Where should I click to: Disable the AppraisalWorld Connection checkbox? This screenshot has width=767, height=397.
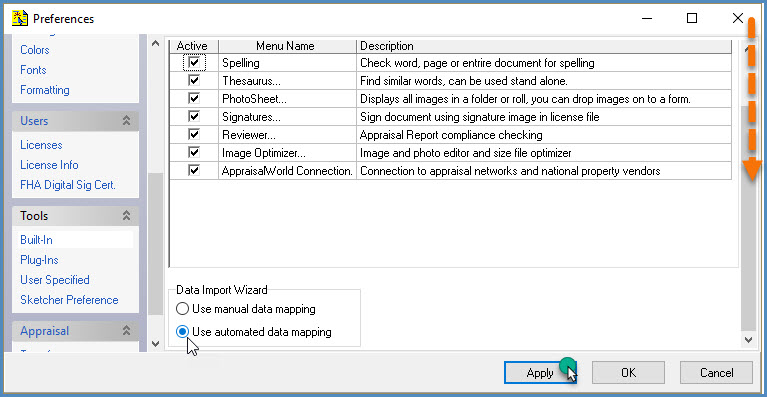(194, 171)
